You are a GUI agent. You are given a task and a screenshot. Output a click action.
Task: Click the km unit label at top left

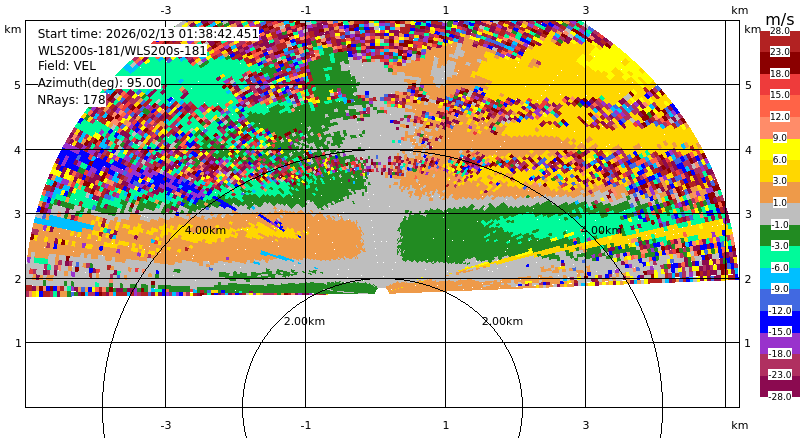[x=12, y=29]
